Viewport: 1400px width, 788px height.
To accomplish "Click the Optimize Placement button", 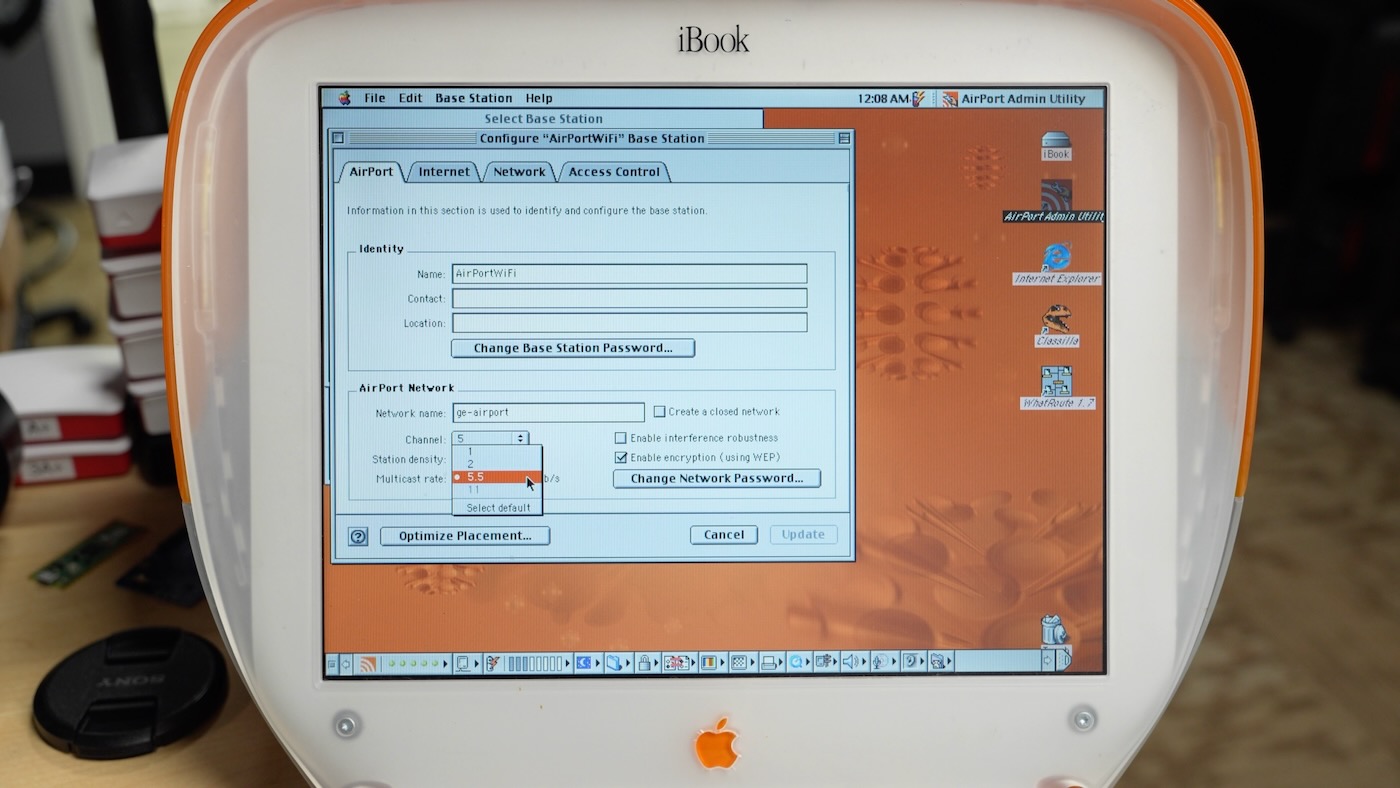I will 464,536.
